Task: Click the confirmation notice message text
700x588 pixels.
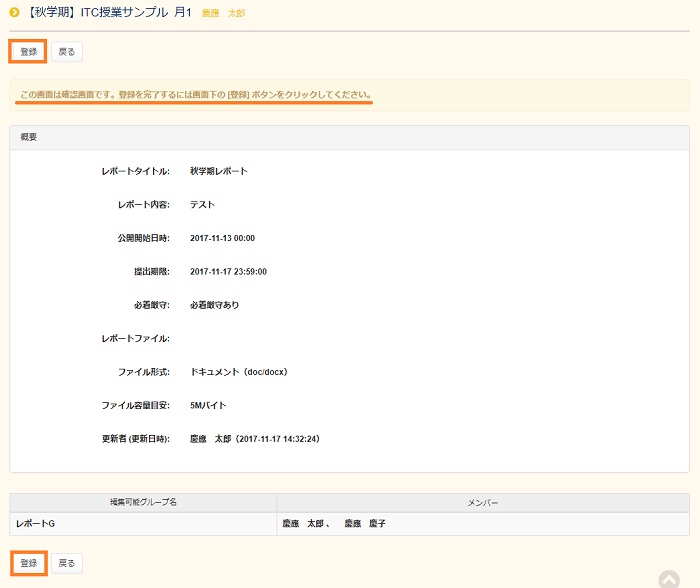Action: coord(196,95)
